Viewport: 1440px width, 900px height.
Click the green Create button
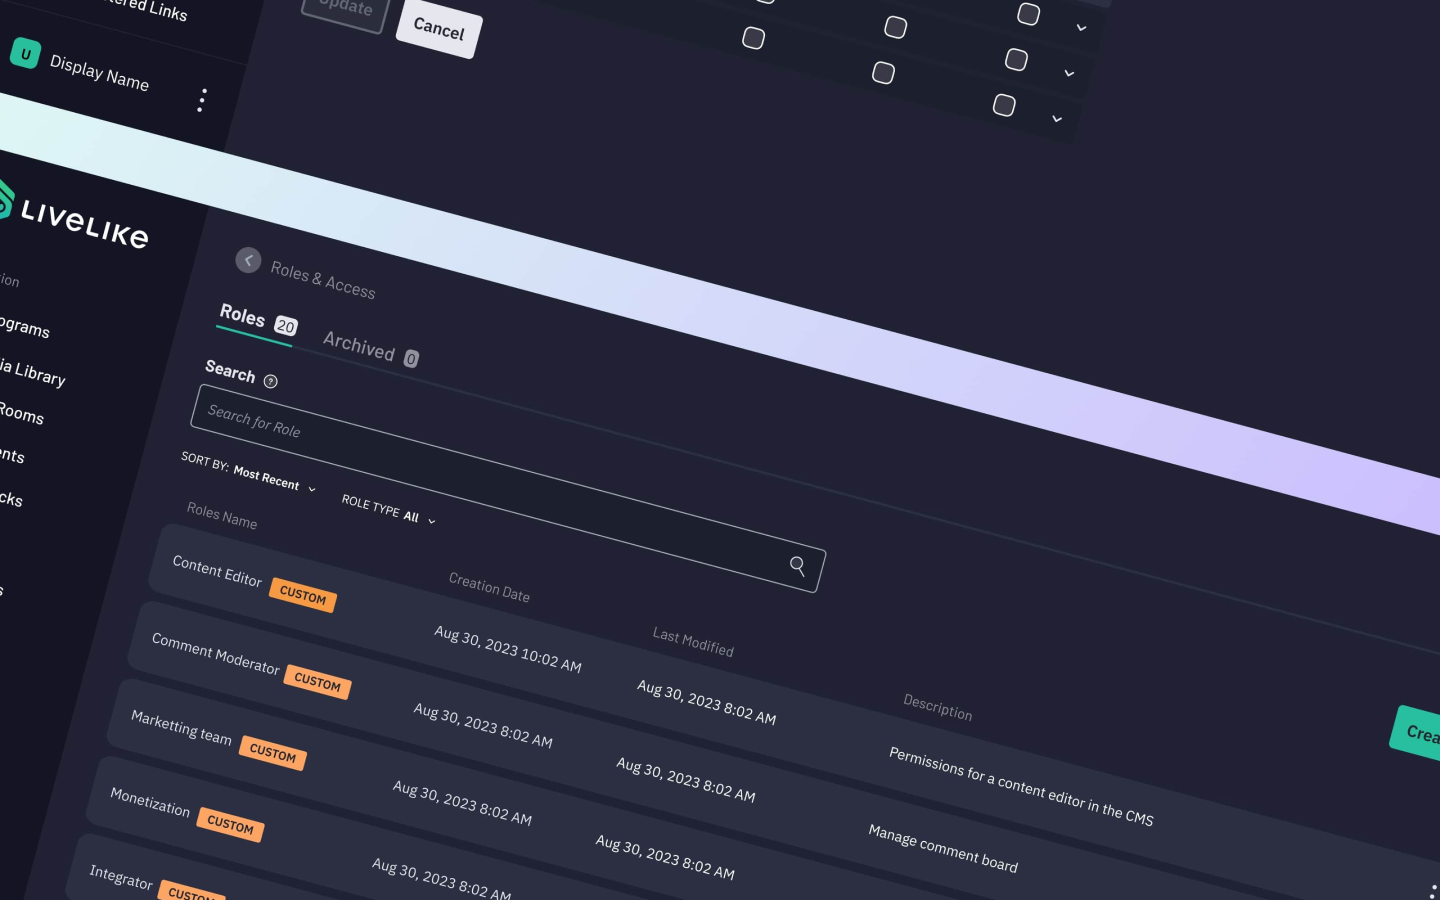pos(1417,734)
